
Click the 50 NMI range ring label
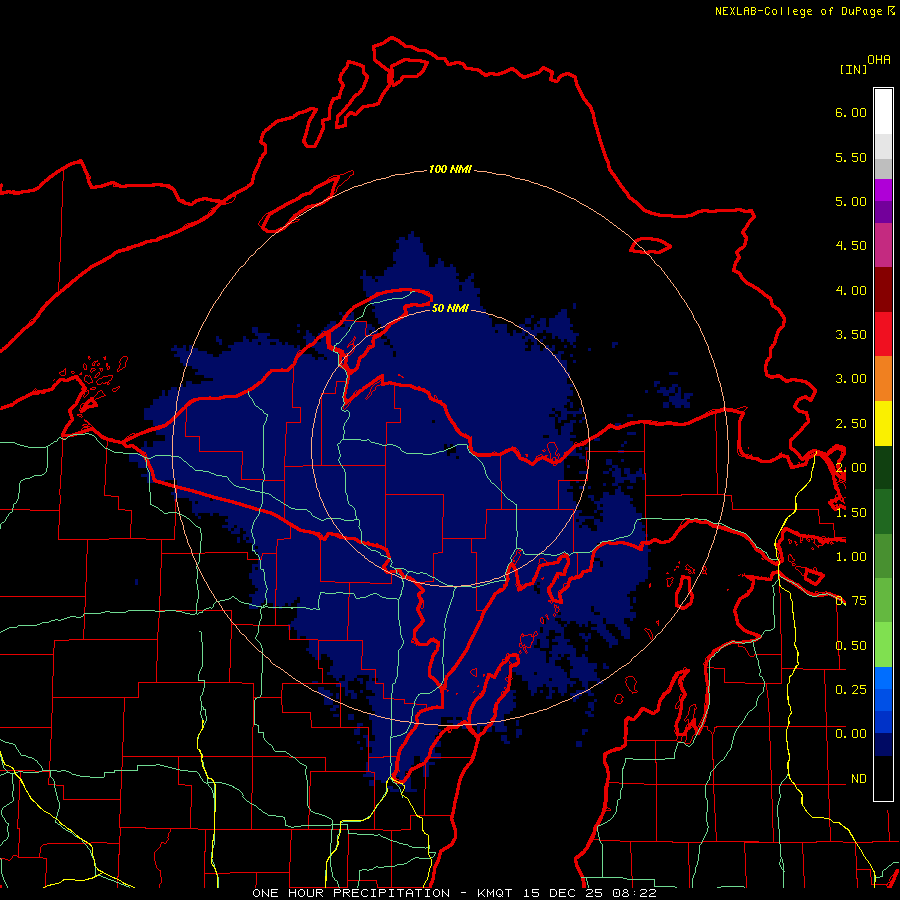(x=450, y=308)
